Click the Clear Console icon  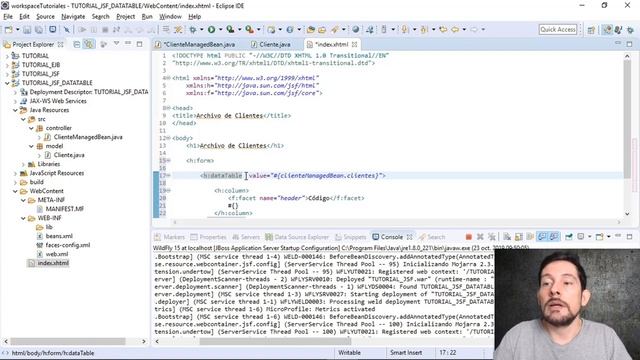tap(507, 237)
